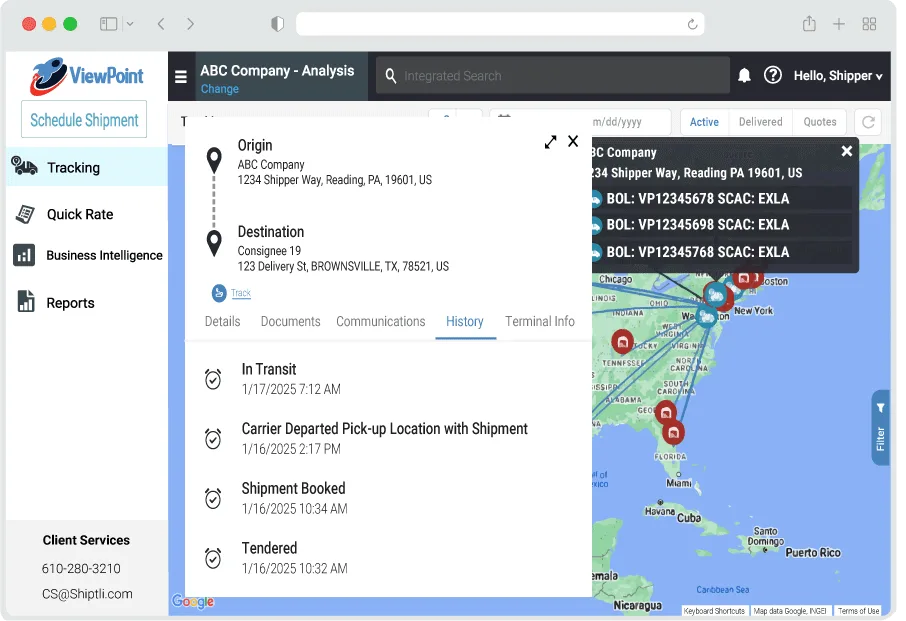
Task: Open the Communications tab
Action: tap(381, 321)
